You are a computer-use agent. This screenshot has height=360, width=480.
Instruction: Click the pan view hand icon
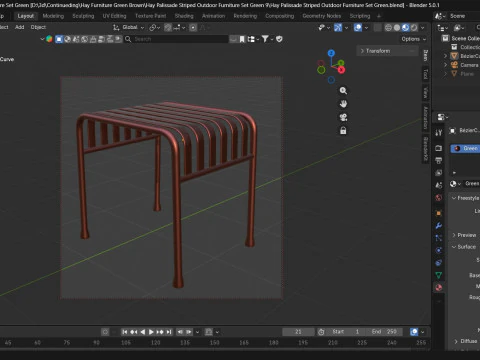pyautogui.click(x=343, y=104)
